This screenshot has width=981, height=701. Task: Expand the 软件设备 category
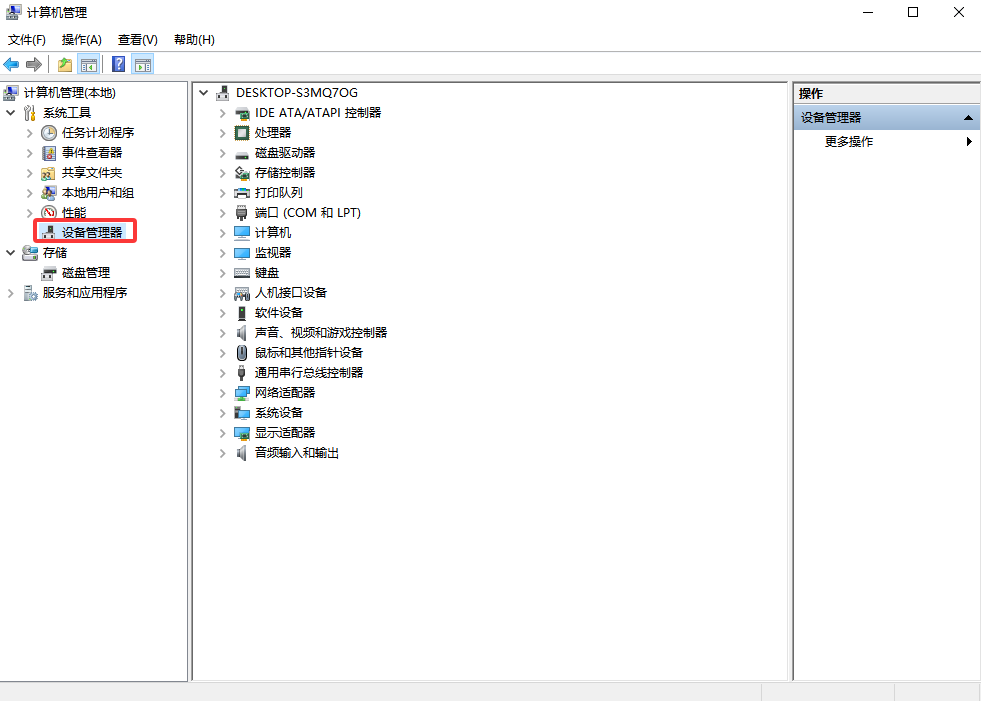tap(222, 313)
